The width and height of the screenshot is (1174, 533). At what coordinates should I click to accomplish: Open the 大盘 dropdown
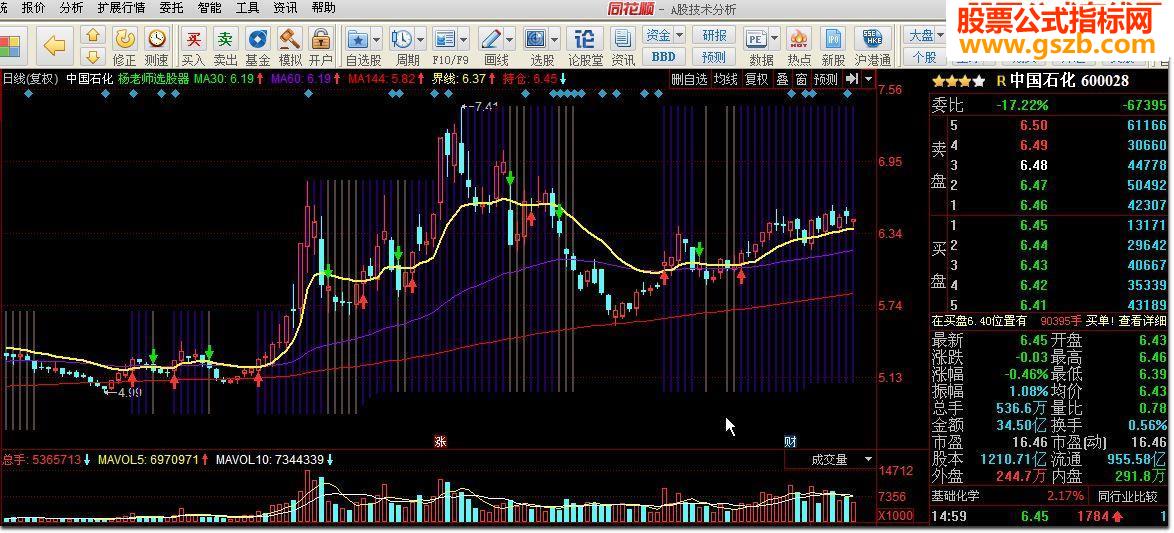click(926, 35)
